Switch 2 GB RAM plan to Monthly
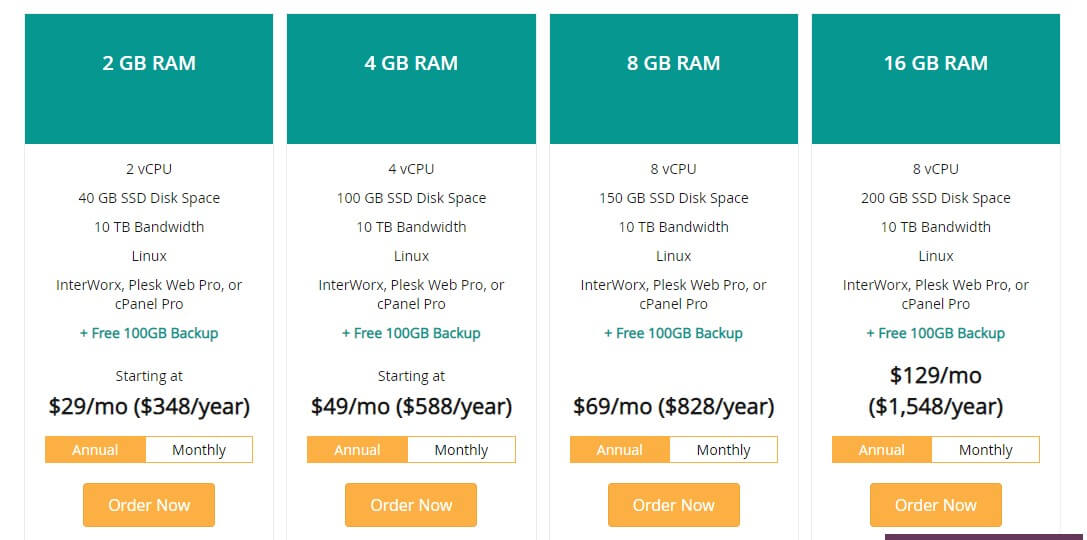The image size is (1087, 540). click(199, 449)
